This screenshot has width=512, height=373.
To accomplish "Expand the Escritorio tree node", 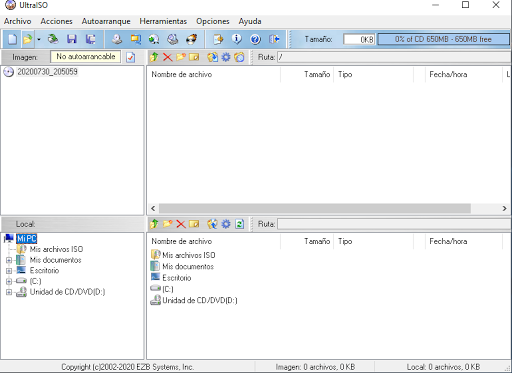I will tap(9, 271).
